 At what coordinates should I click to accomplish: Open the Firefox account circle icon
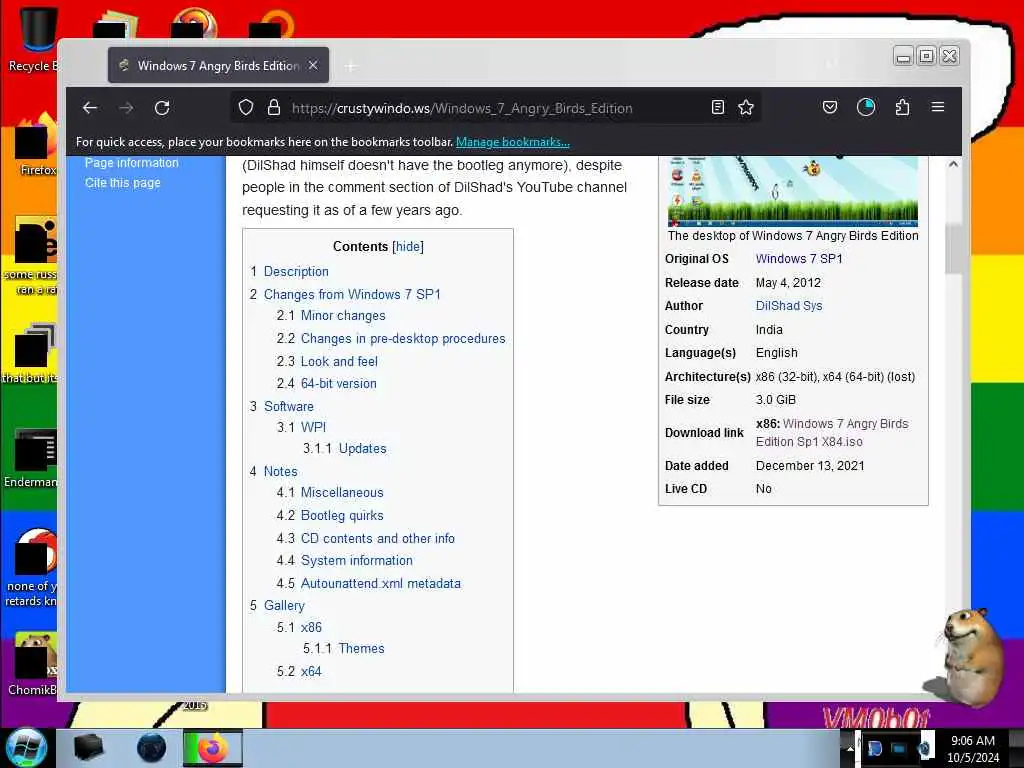click(x=866, y=107)
